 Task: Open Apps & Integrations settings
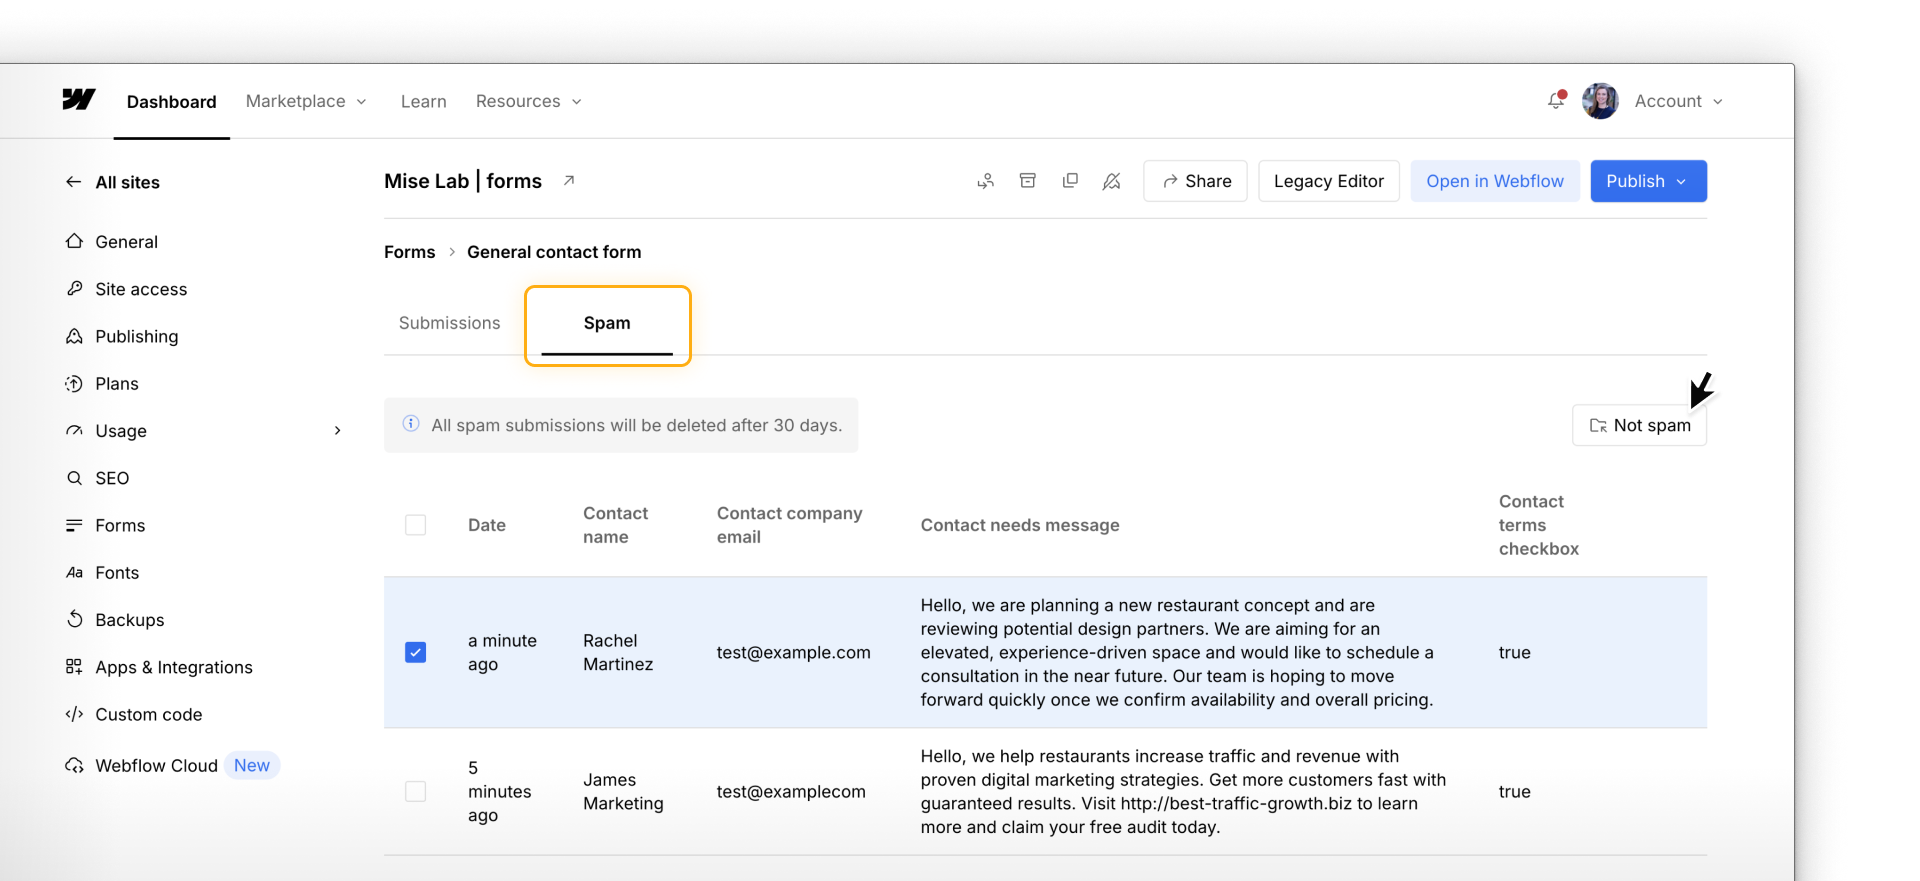click(x=158, y=667)
